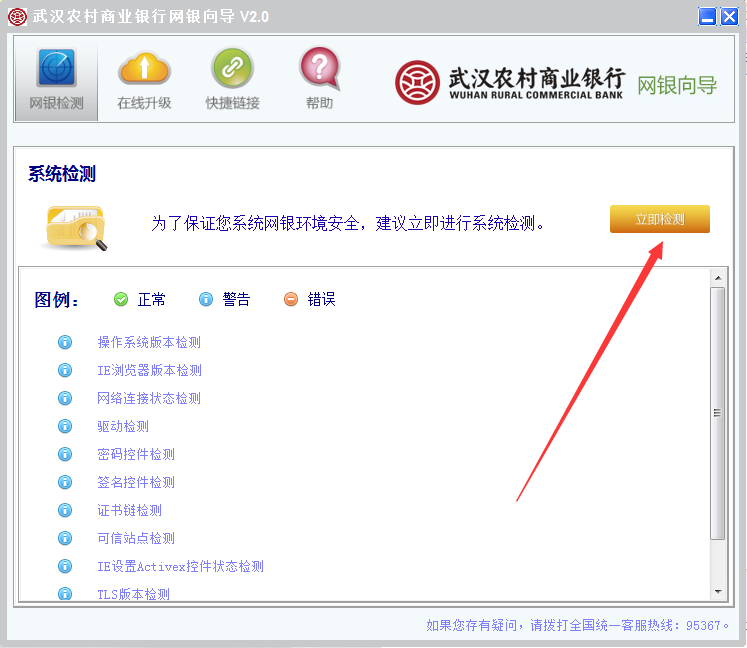Screen dimensions: 747x648
Task: Click the 网银检测 tab label
Action: pos(57,103)
